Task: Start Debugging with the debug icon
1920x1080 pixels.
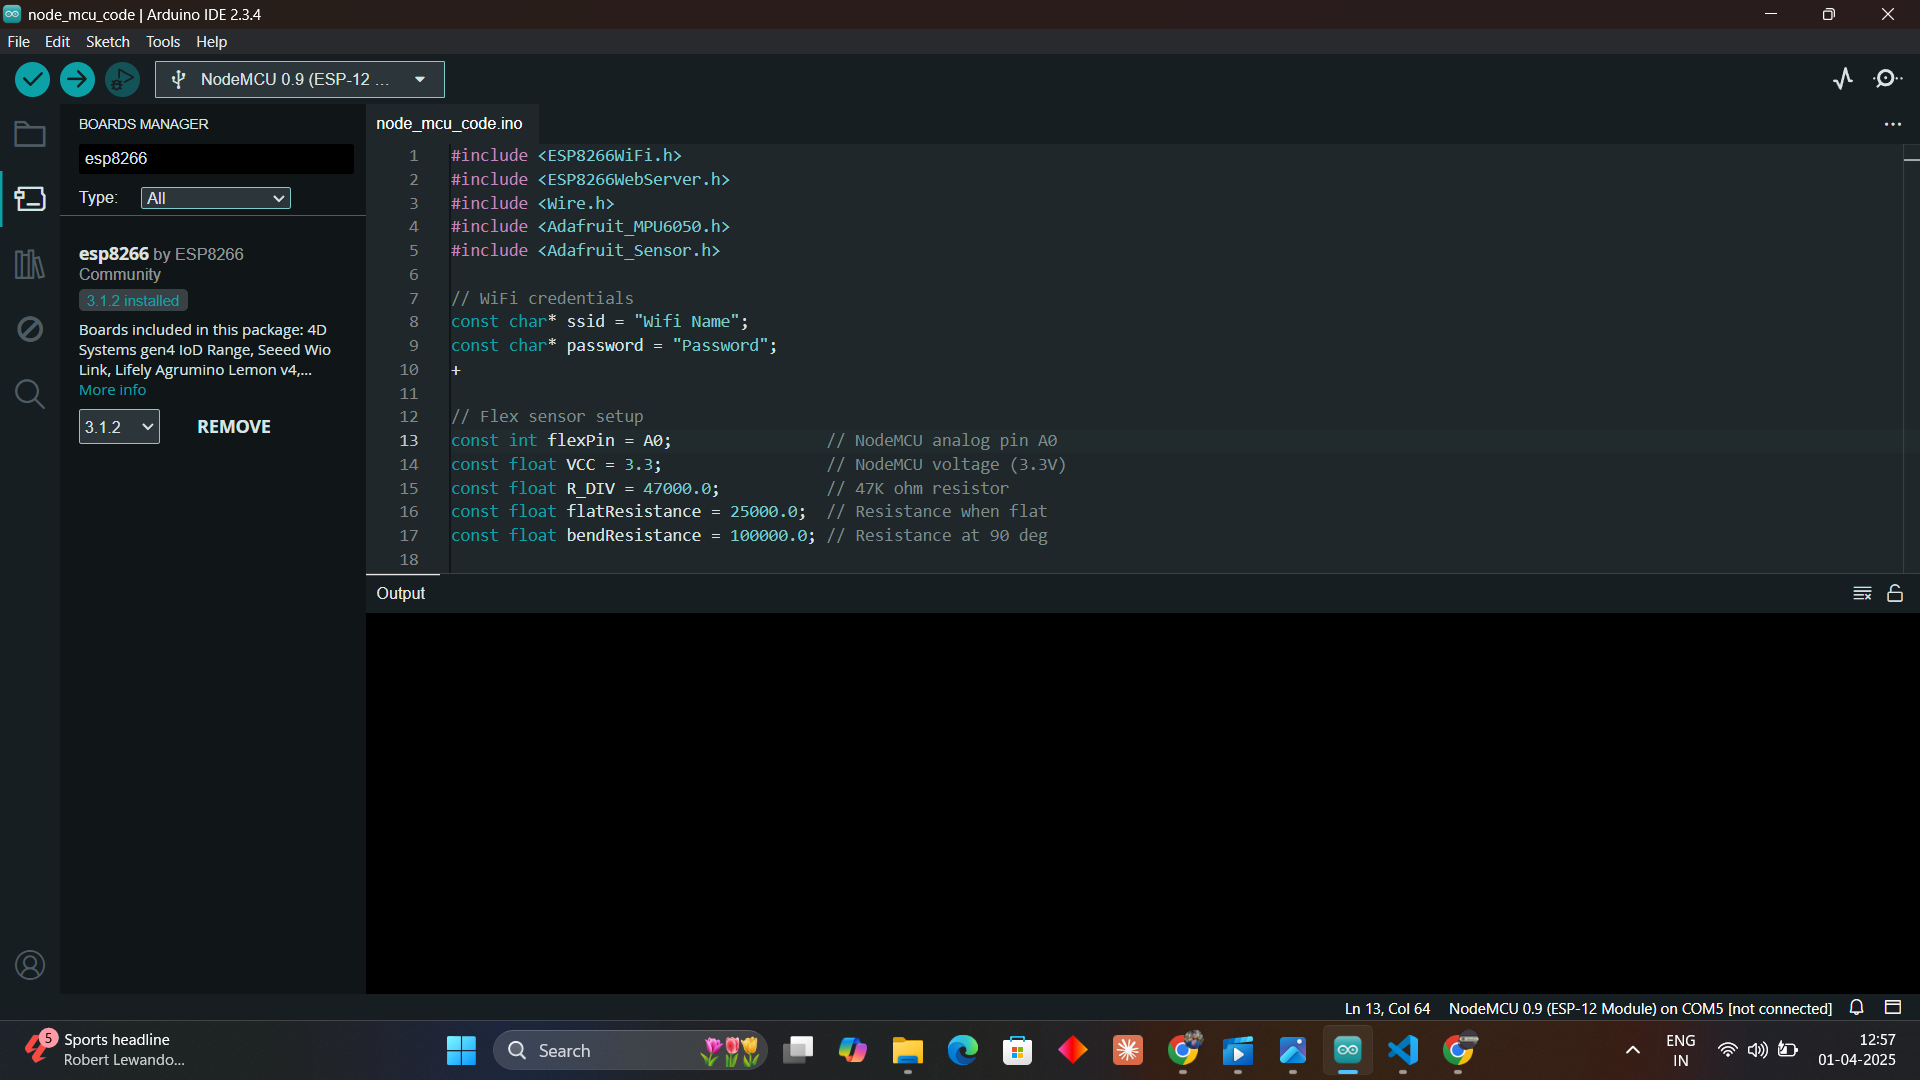Action: [x=122, y=79]
